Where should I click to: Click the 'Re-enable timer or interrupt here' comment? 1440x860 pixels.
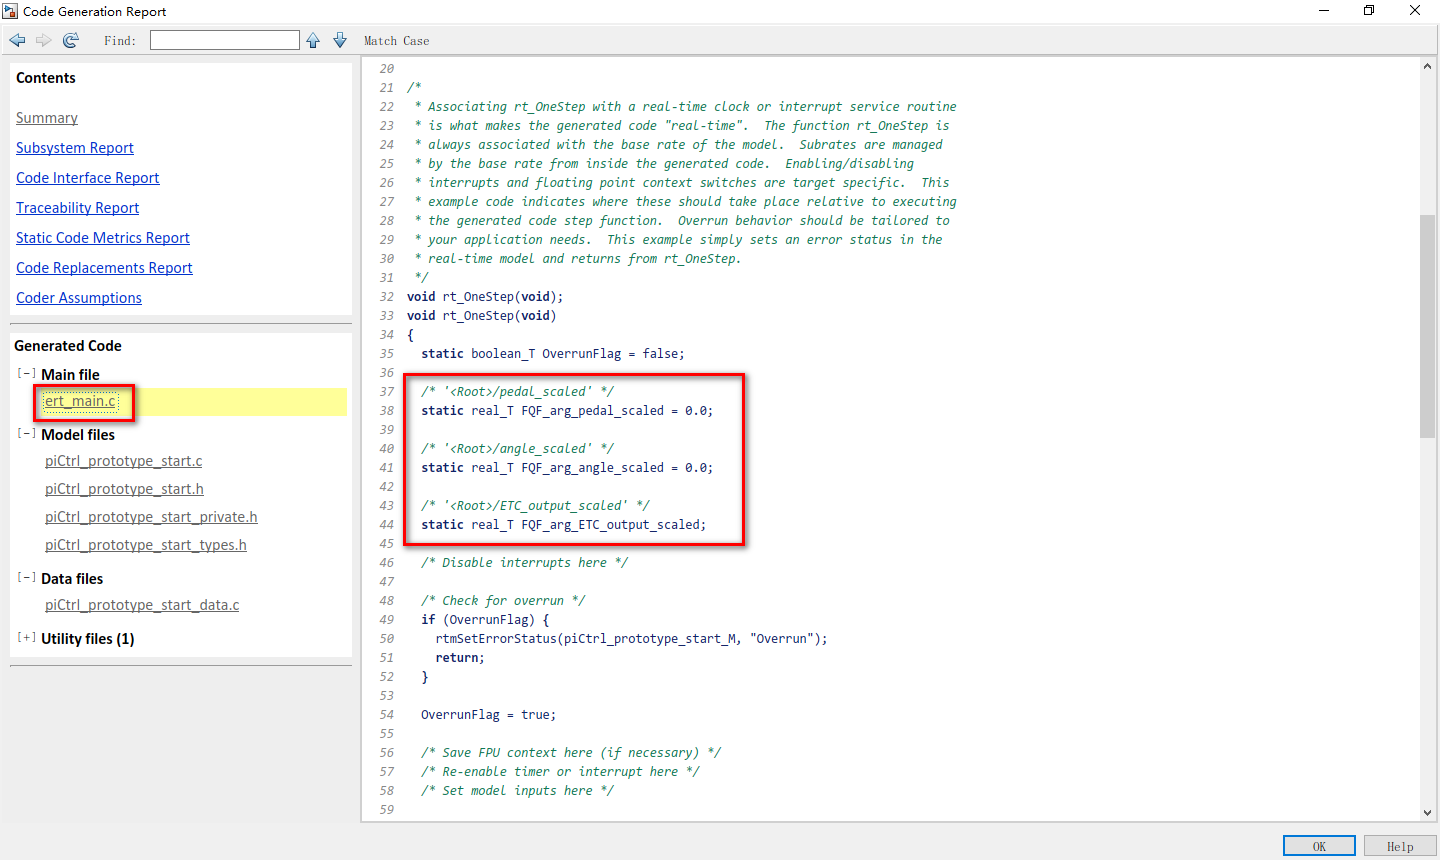pos(560,772)
